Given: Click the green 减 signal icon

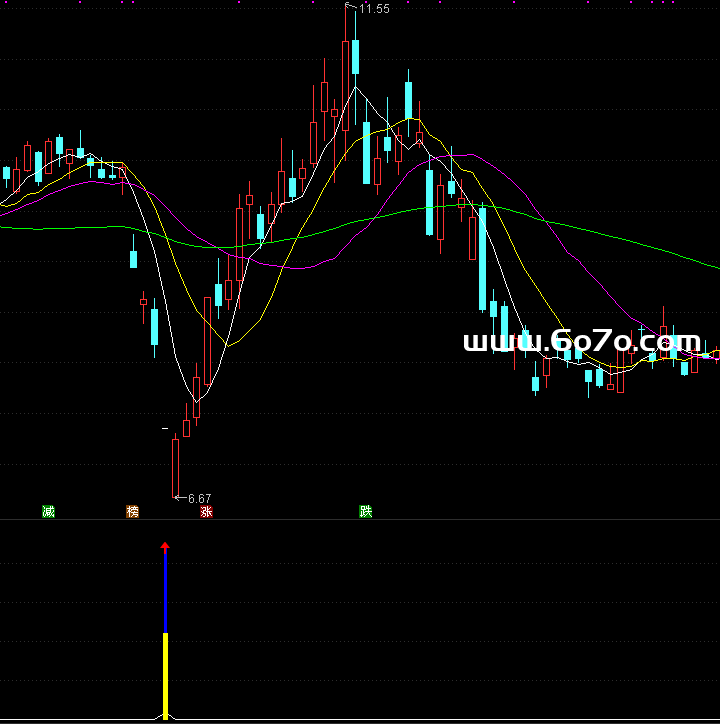Looking at the screenshot, I should (x=48, y=512).
